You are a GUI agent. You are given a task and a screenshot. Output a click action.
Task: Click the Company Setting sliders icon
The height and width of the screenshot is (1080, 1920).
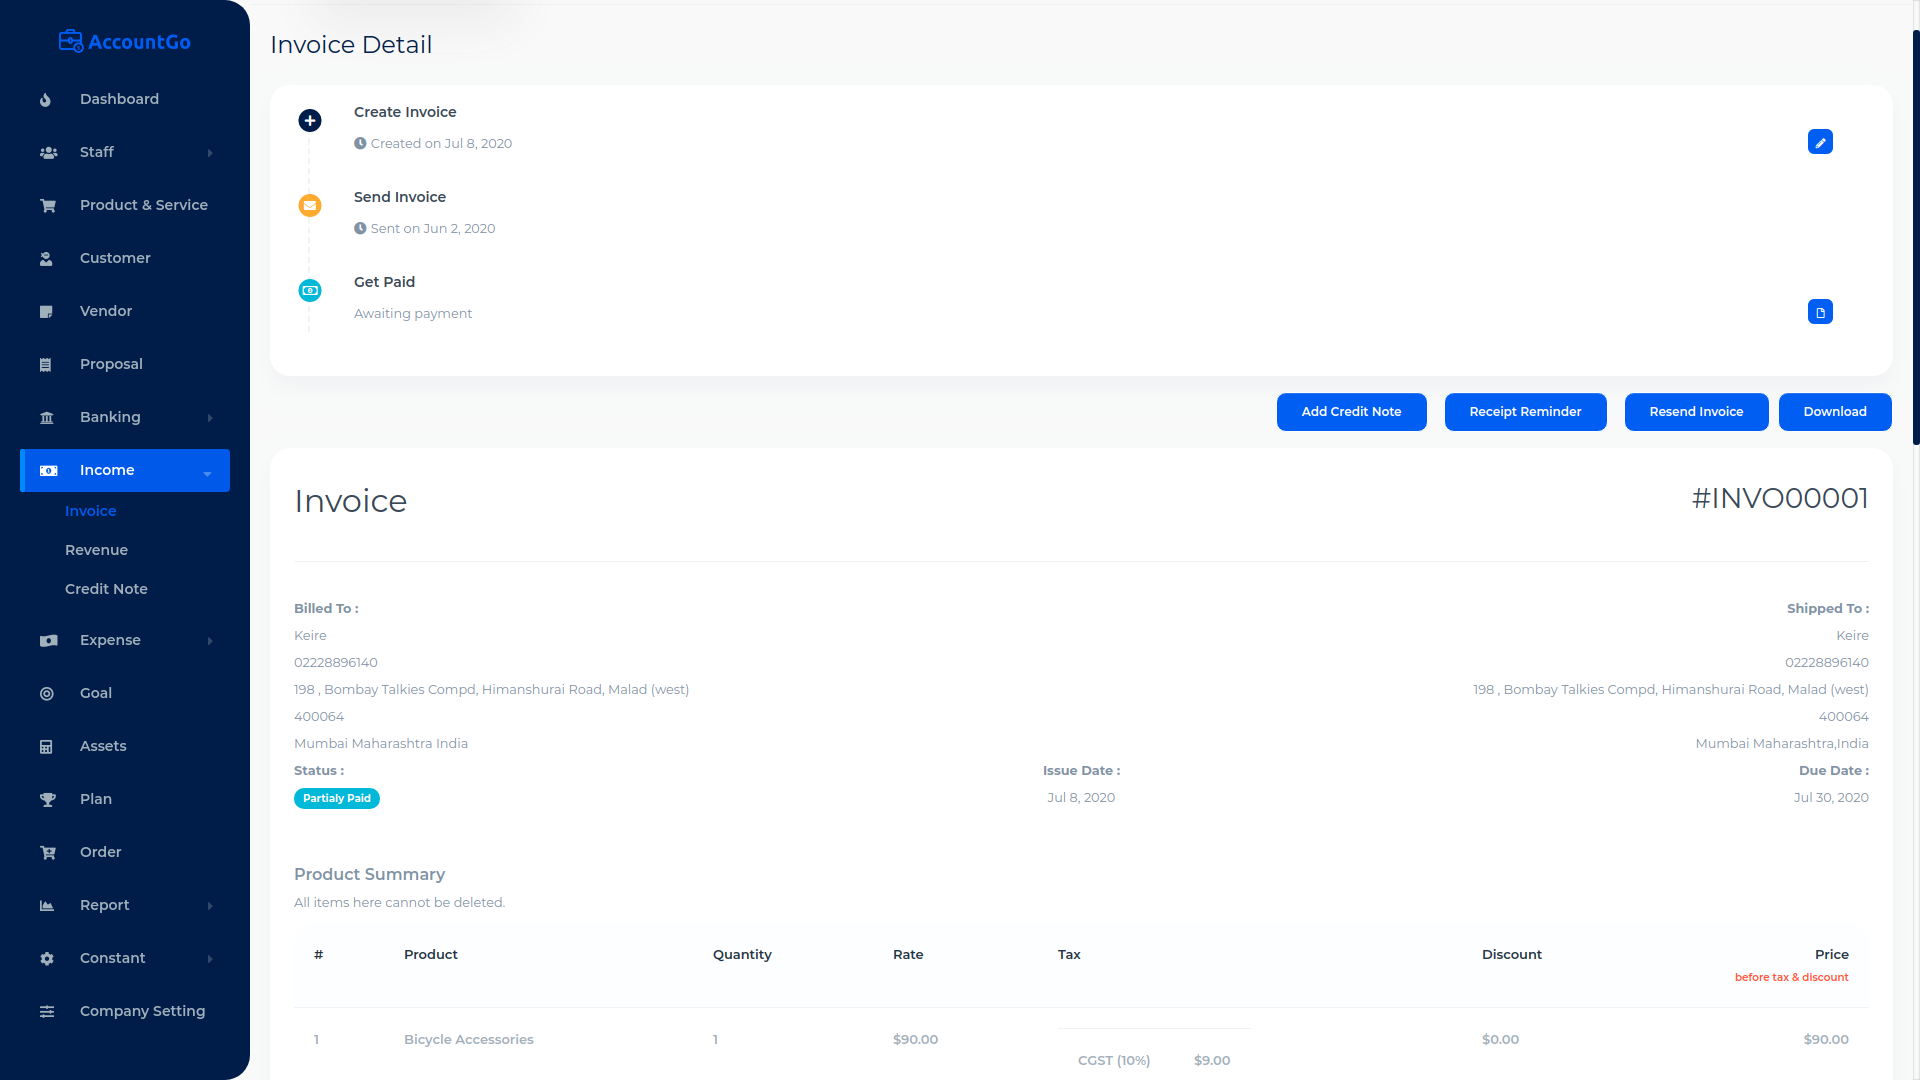pos(47,1012)
